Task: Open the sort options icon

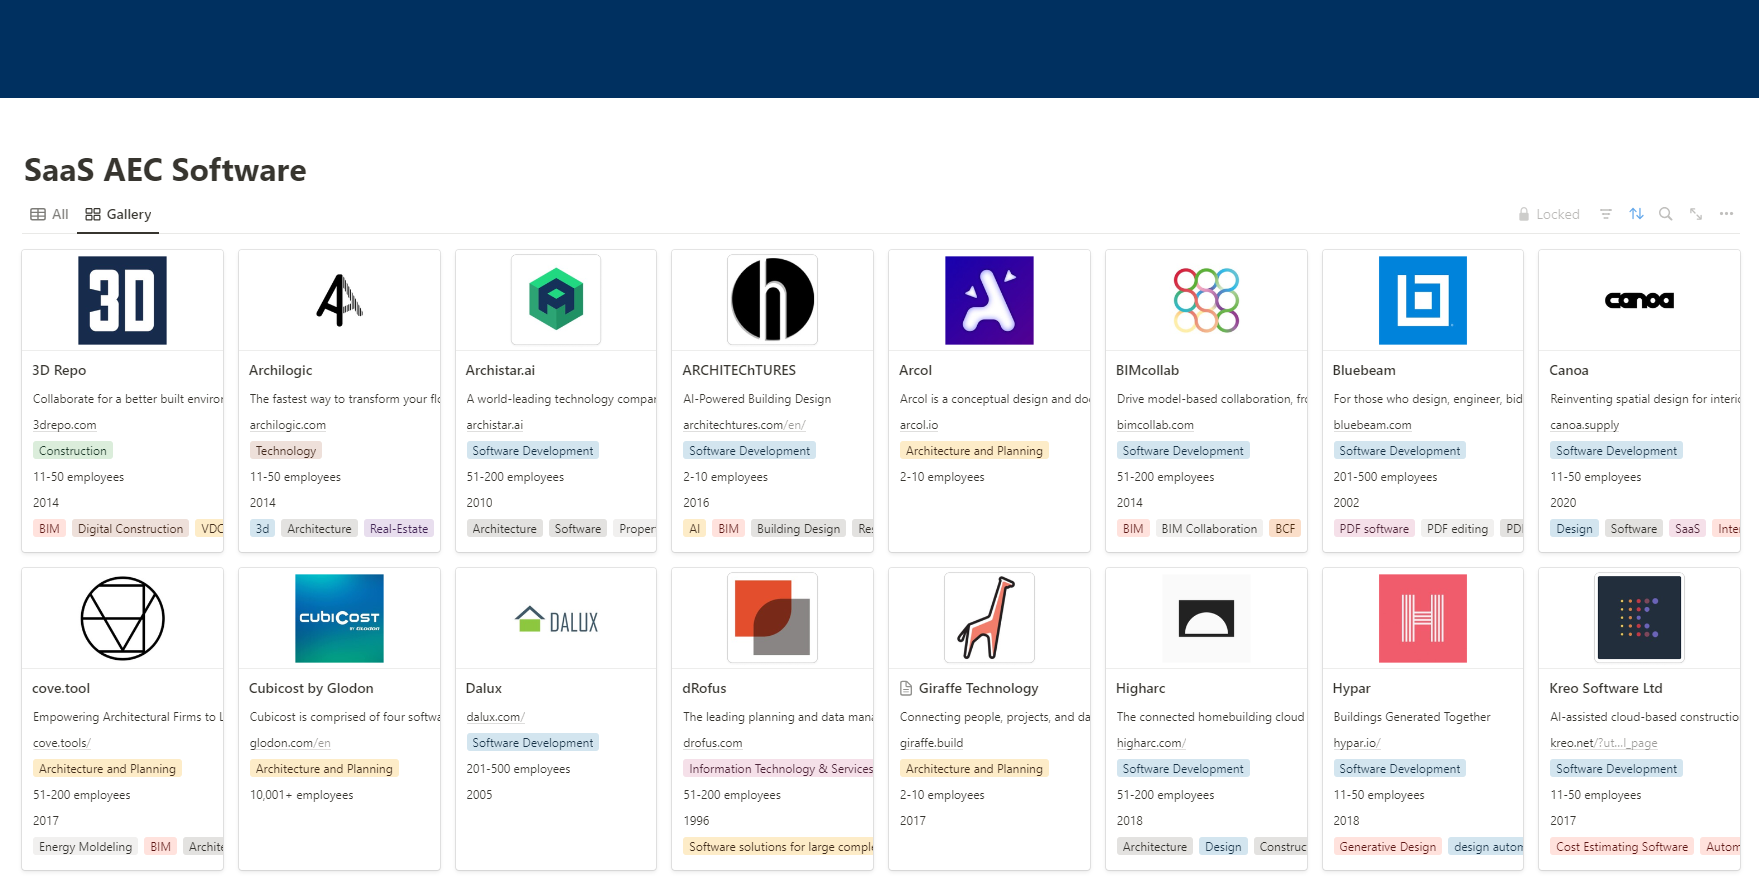Action: coord(1636,214)
